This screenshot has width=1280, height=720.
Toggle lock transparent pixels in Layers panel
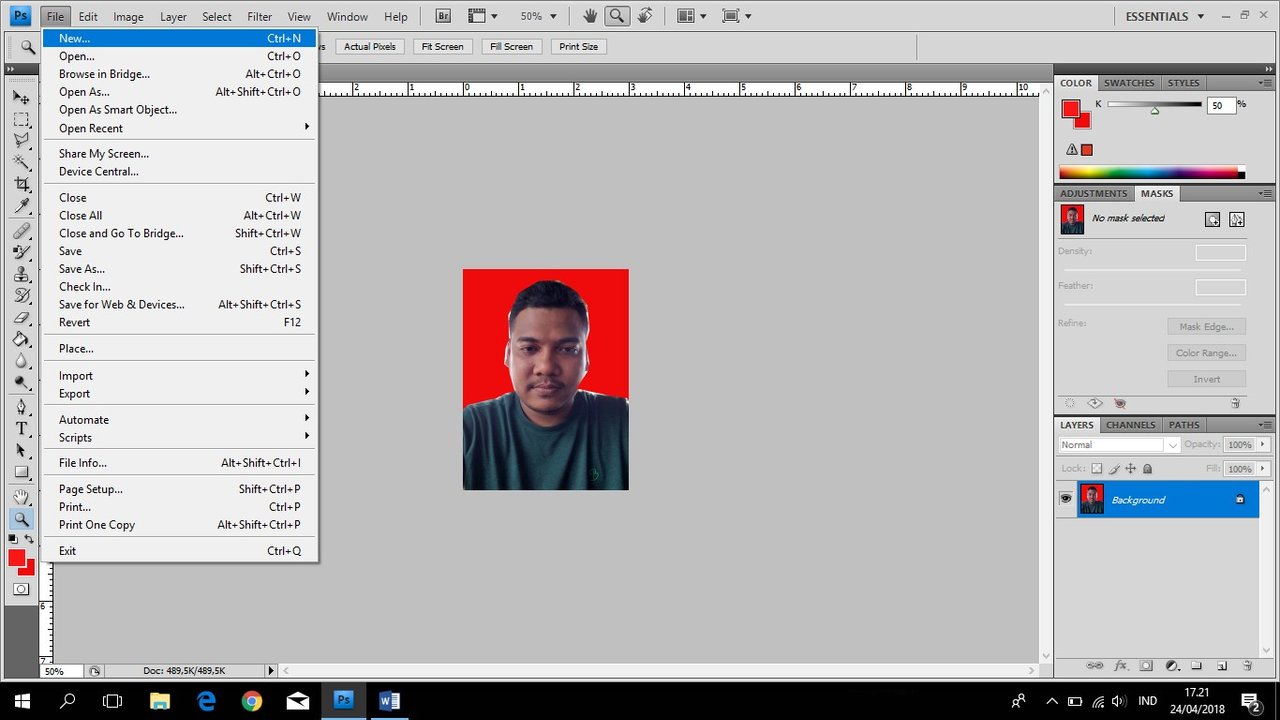click(1096, 469)
